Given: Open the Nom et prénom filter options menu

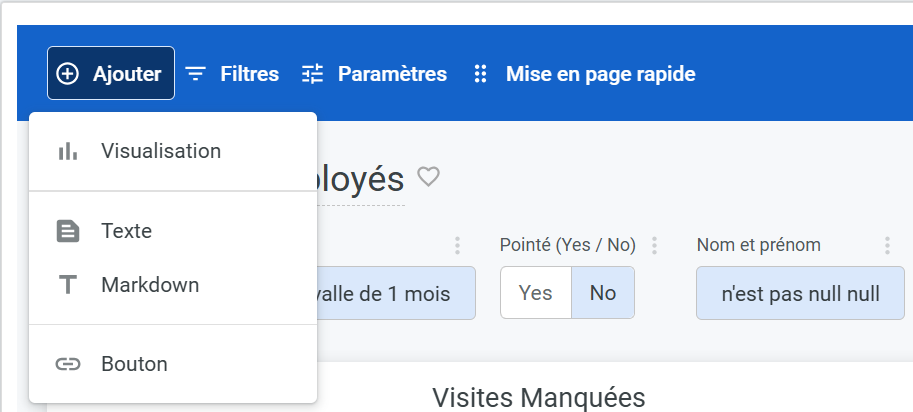Looking at the screenshot, I should (887, 245).
